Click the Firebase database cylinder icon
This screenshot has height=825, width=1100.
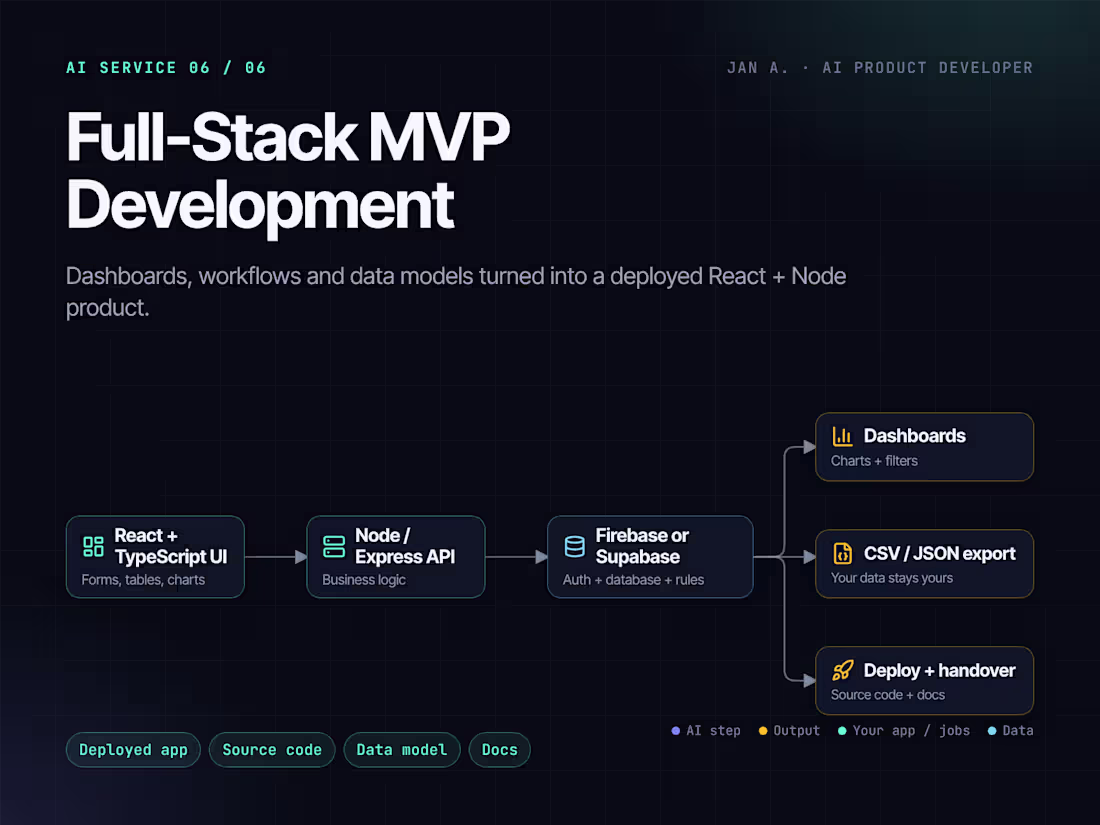575,546
